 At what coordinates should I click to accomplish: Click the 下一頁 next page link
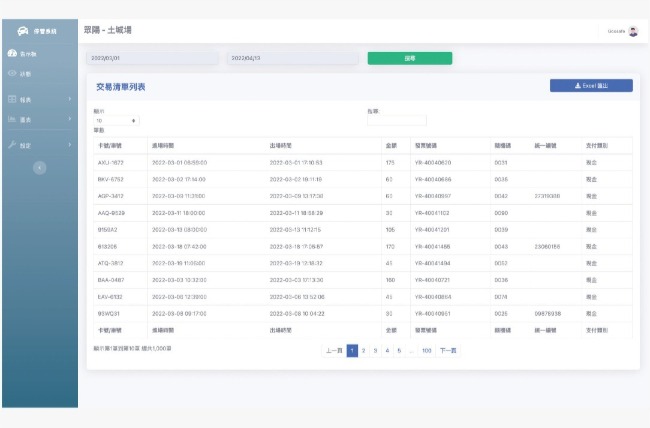(448, 351)
